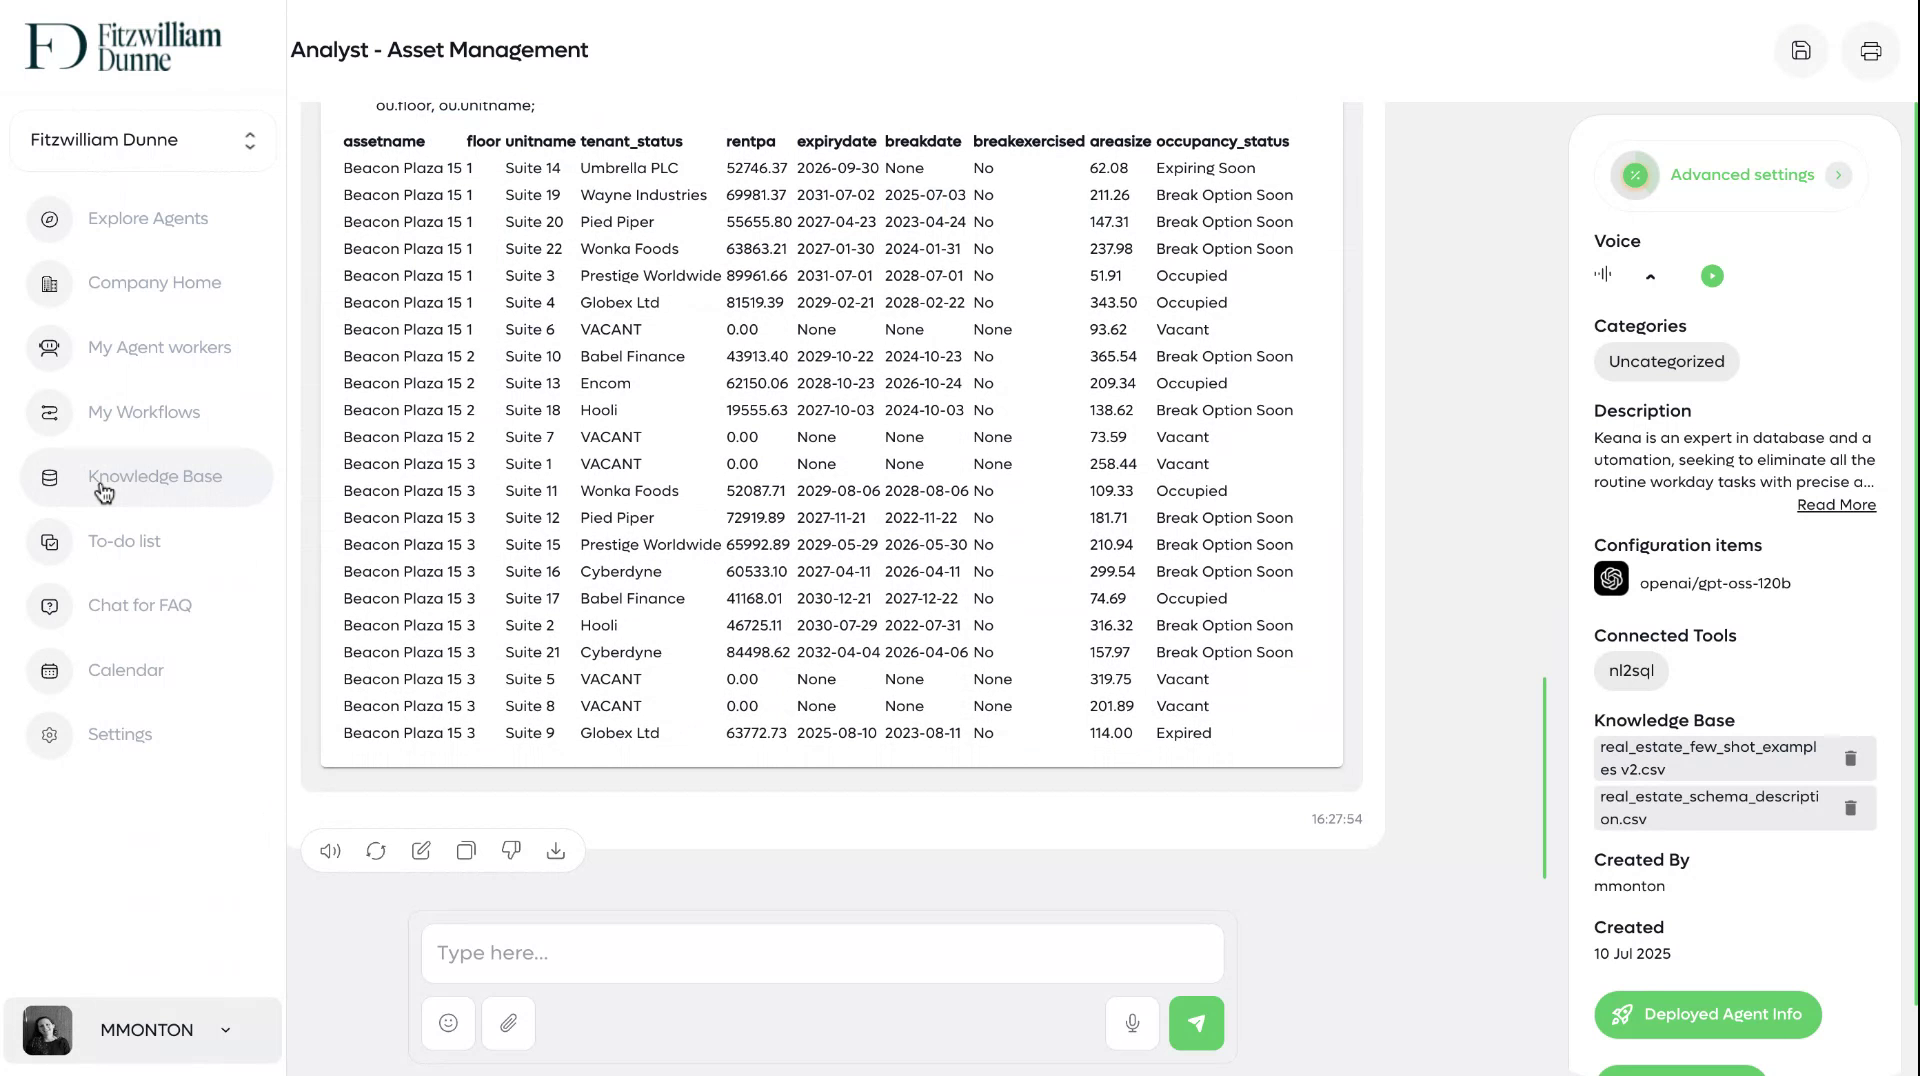The width and height of the screenshot is (1920, 1076).
Task: Delete real_estate_schema_description.csv file
Action: (x=1850, y=808)
